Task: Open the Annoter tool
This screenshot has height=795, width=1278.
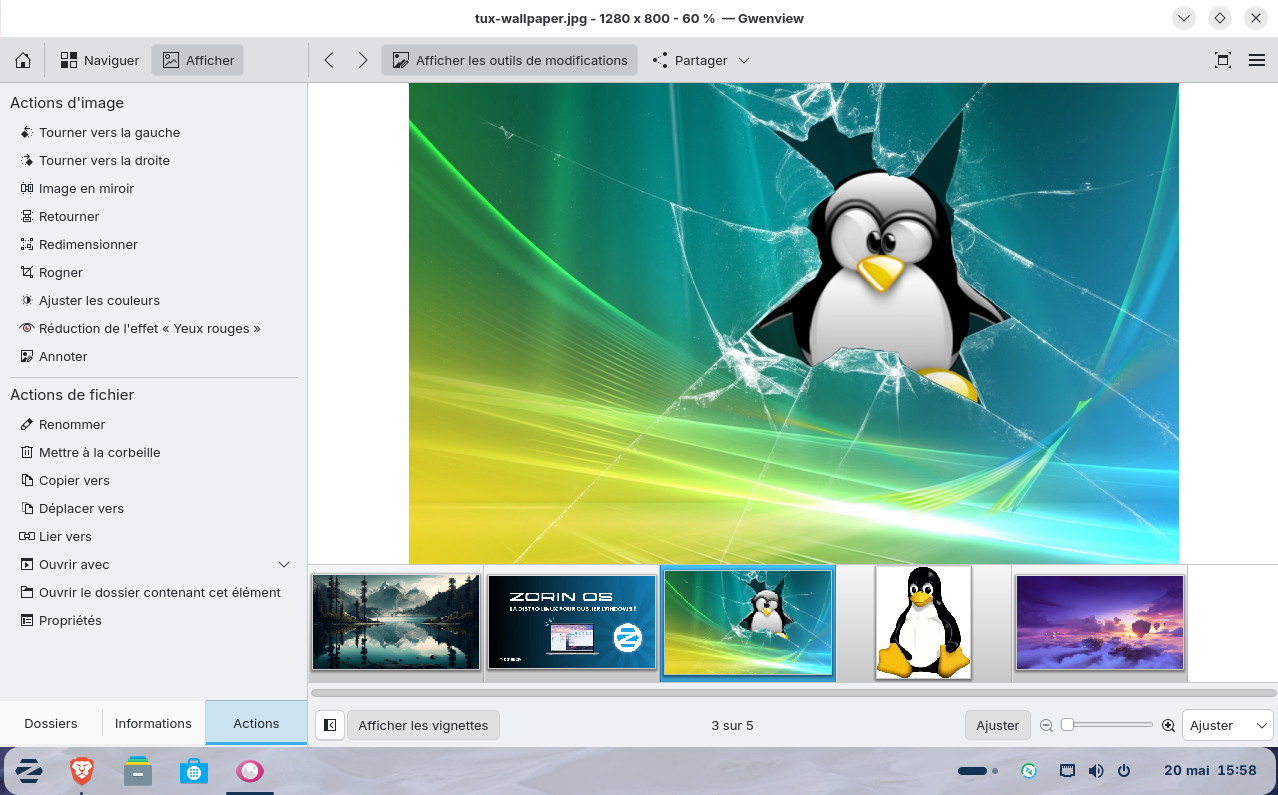Action: click(x=54, y=356)
